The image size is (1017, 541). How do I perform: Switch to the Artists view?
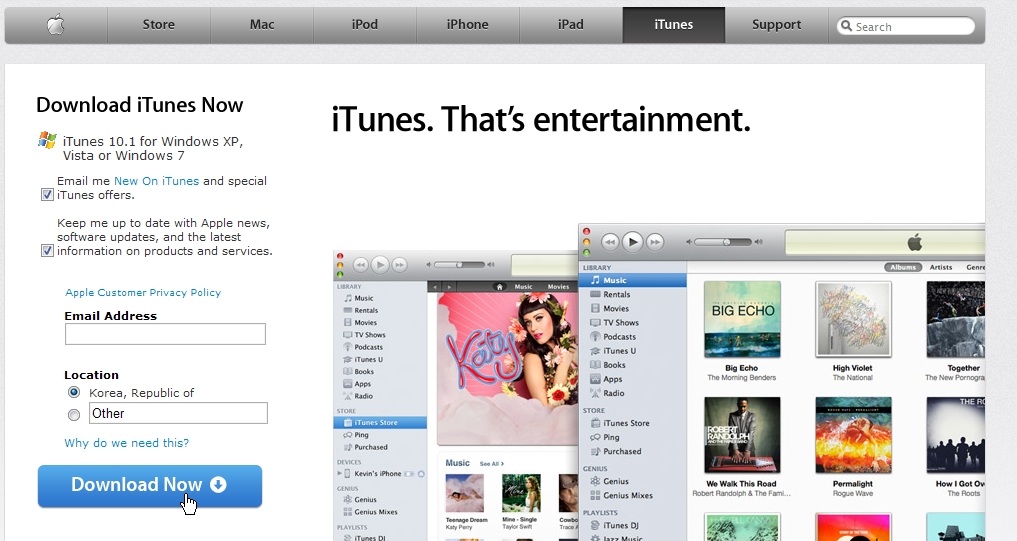941,267
